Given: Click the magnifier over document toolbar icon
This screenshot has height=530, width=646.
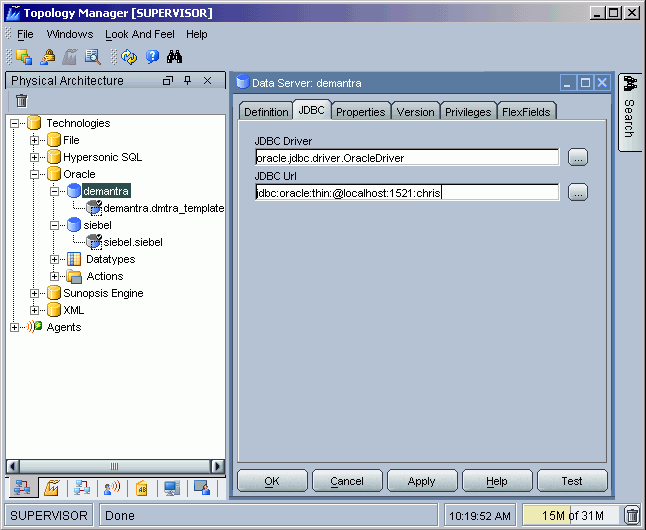Looking at the screenshot, I should (93, 57).
